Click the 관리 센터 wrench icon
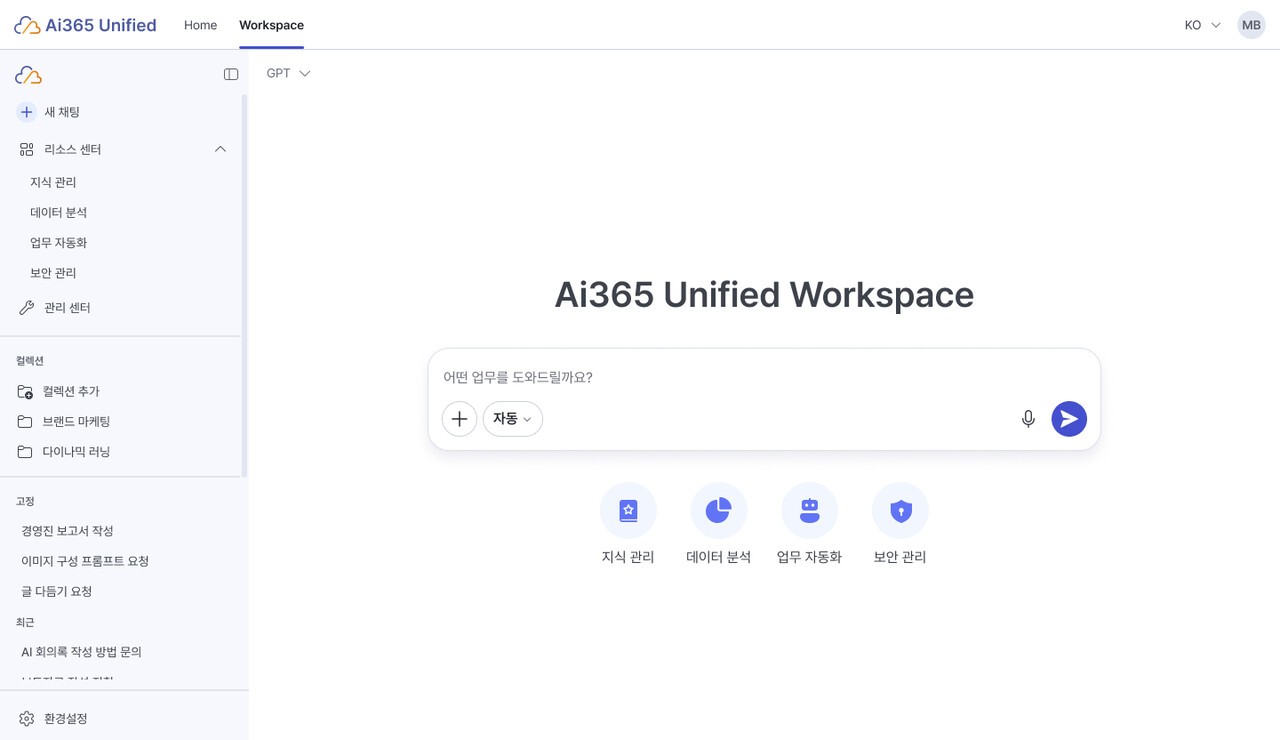 27,308
